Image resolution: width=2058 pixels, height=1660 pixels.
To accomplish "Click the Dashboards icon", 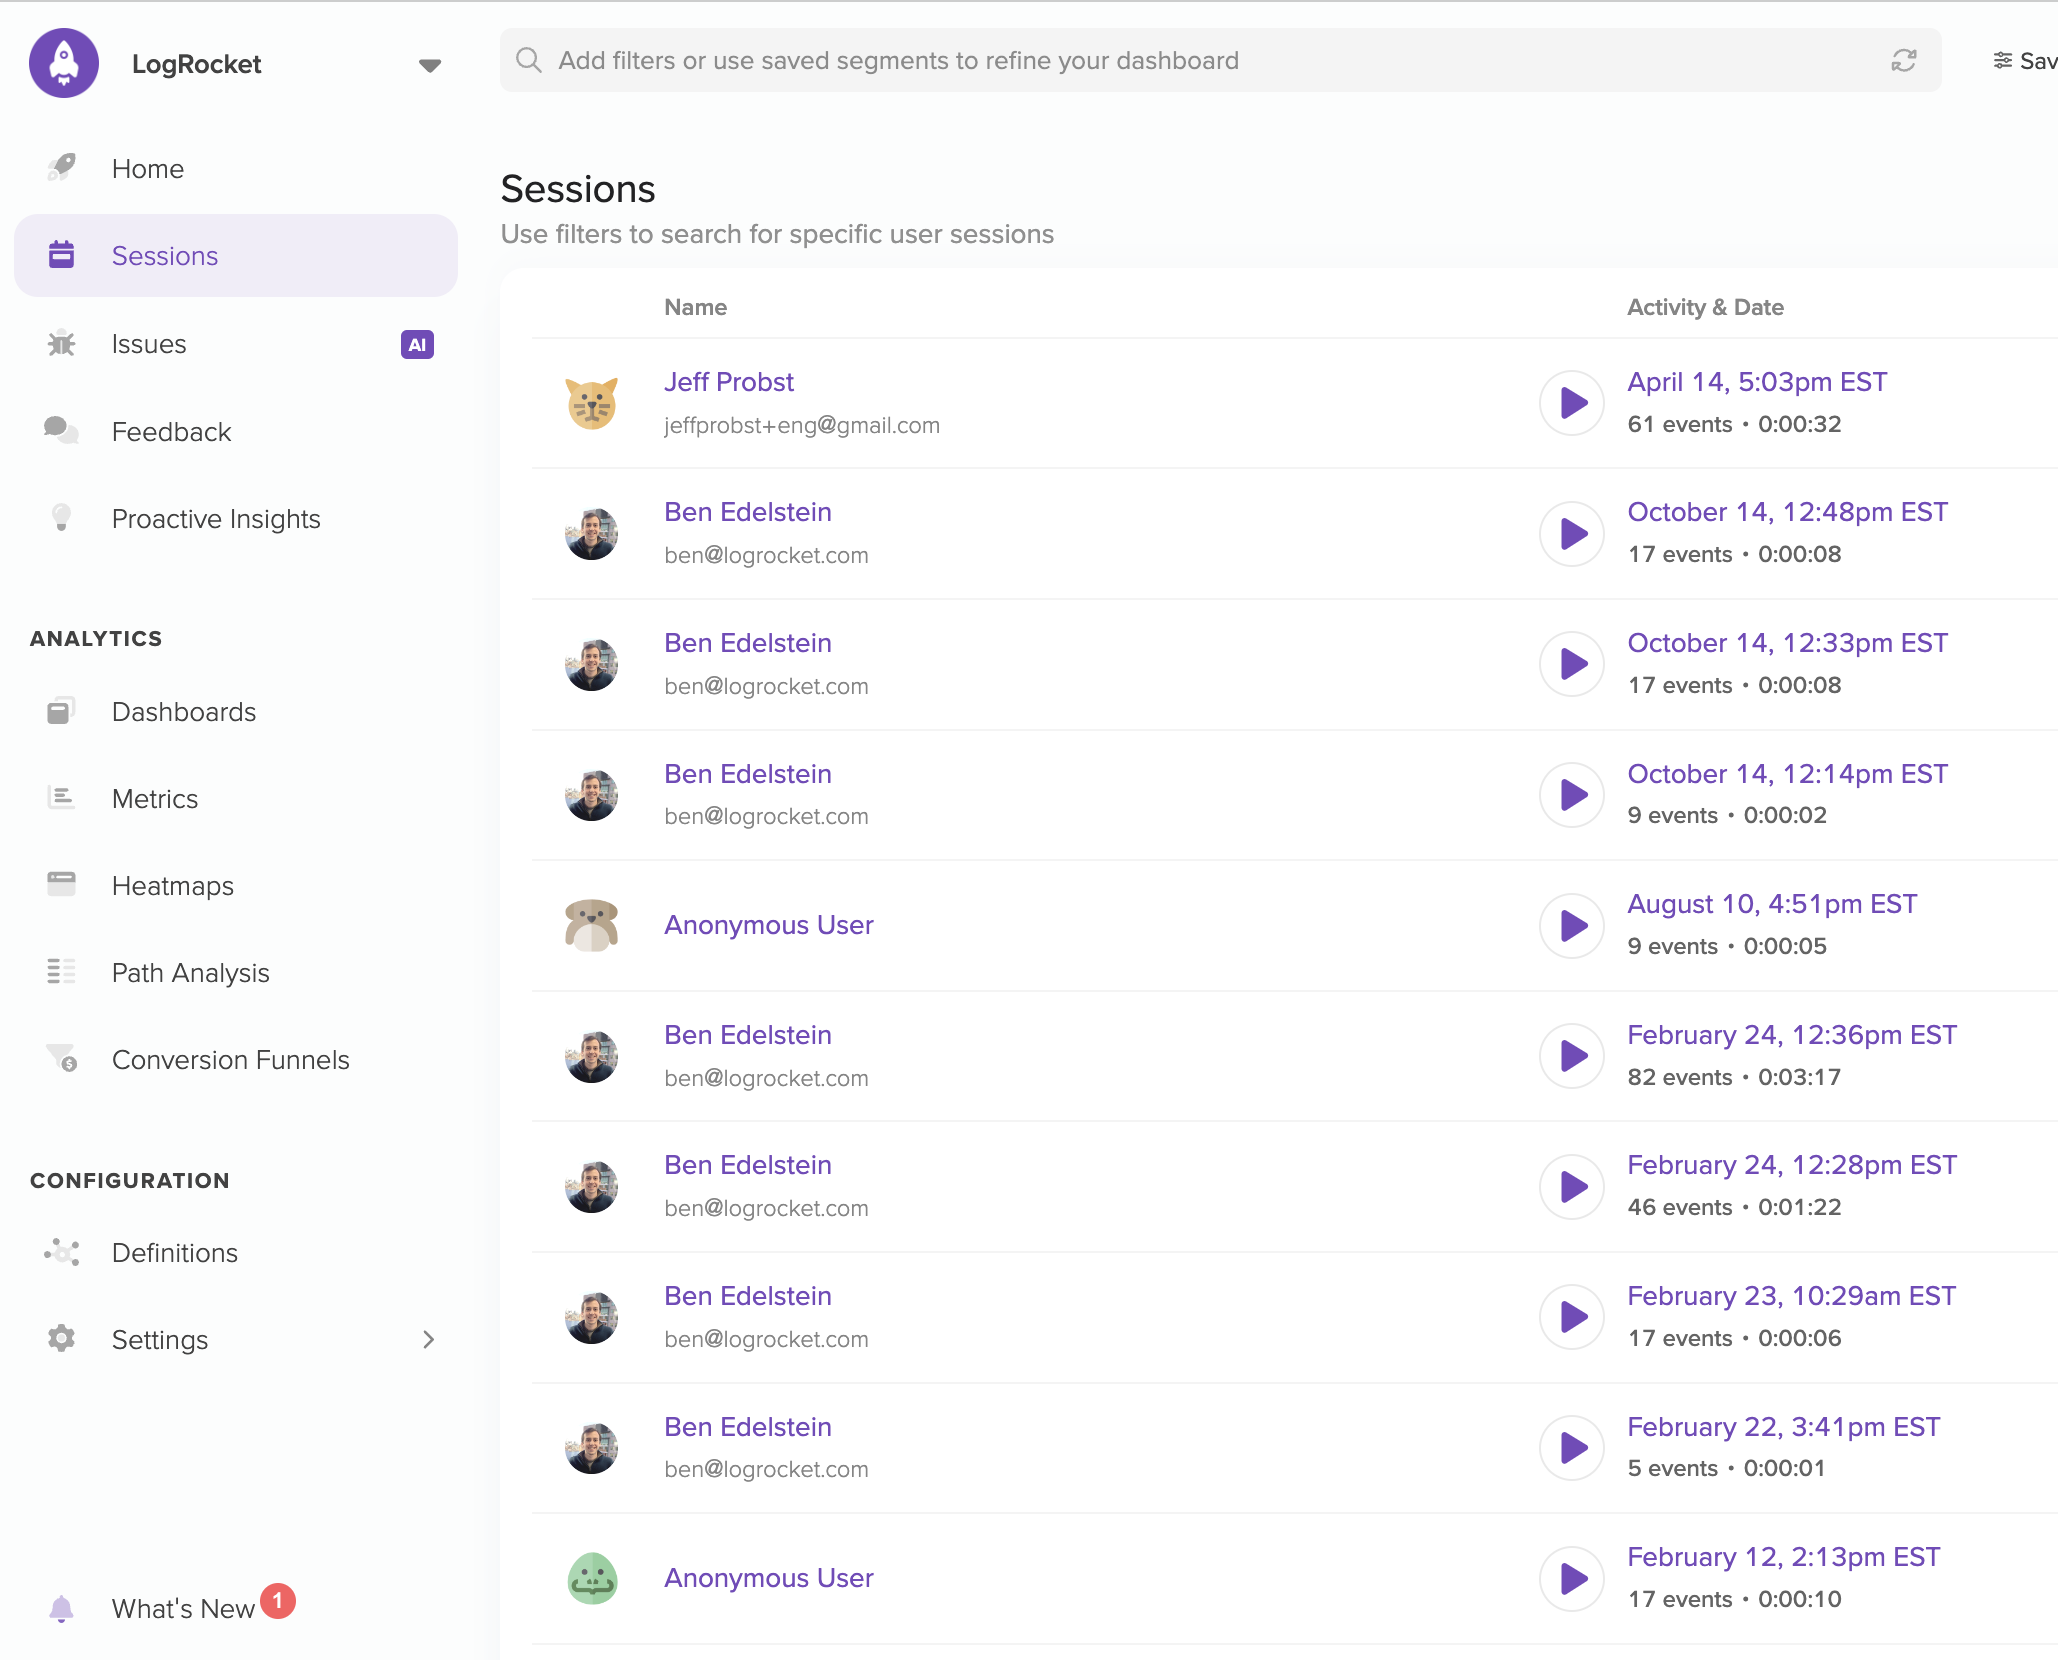I will 62,710.
